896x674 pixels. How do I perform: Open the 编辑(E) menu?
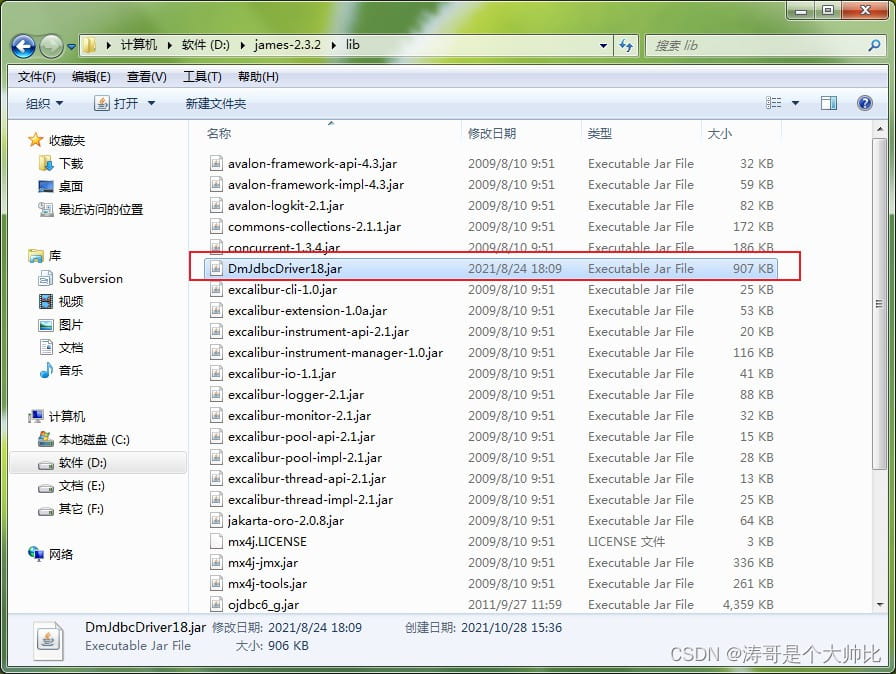click(x=91, y=77)
